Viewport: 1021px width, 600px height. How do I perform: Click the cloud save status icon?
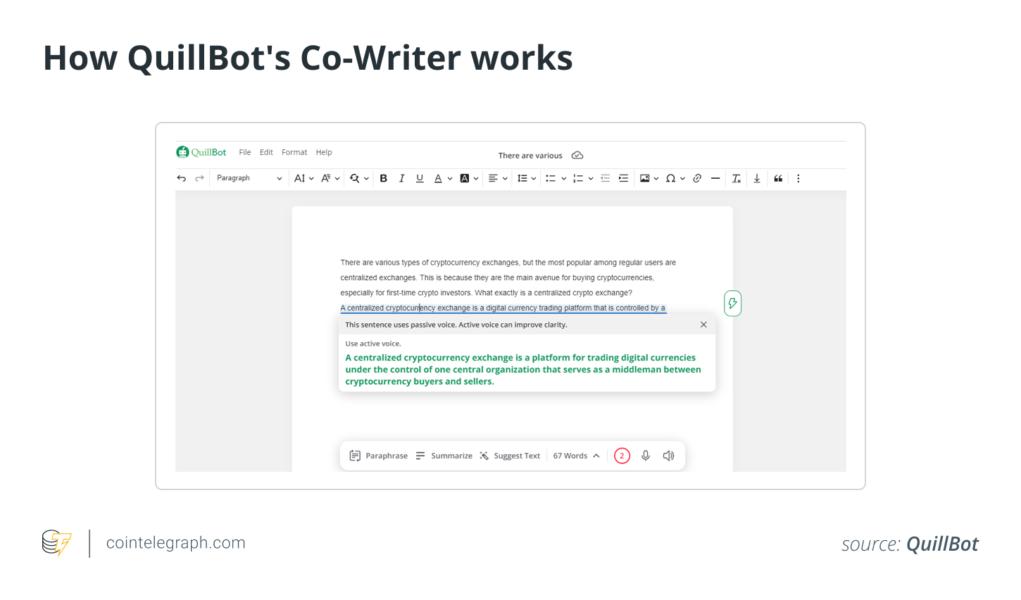(578, 155)
